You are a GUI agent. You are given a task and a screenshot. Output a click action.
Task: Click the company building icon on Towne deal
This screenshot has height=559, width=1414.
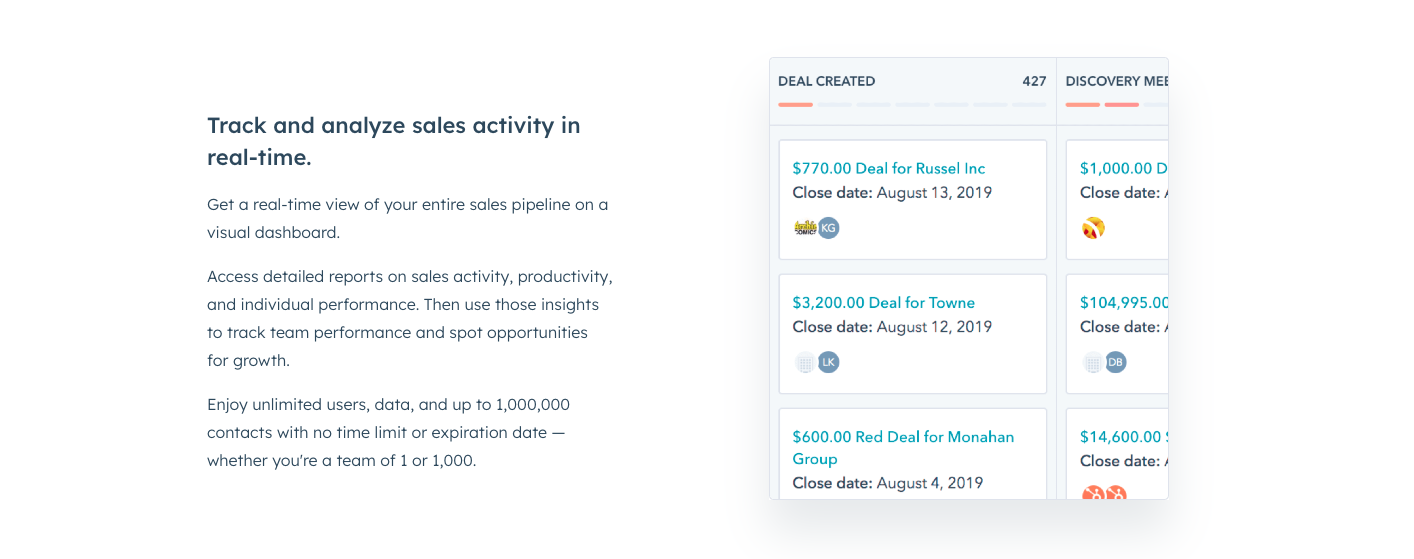pos(805,362)
